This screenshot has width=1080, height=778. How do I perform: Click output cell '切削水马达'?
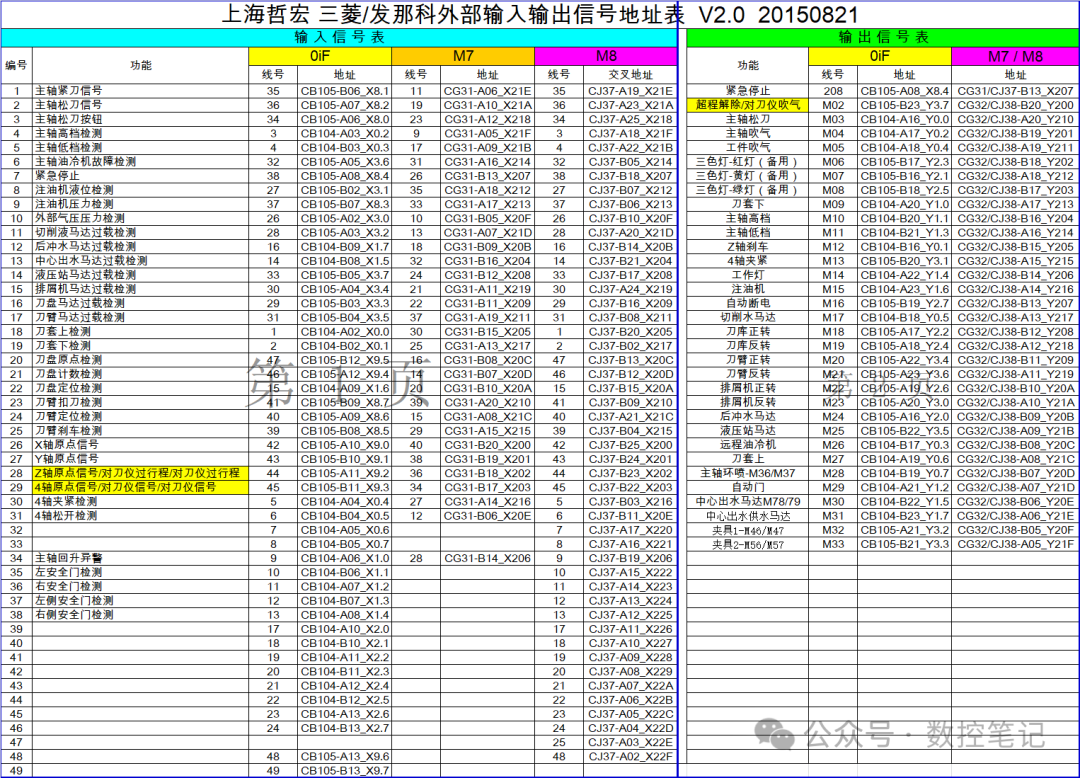pyautogui.click(x=748, y=317)
